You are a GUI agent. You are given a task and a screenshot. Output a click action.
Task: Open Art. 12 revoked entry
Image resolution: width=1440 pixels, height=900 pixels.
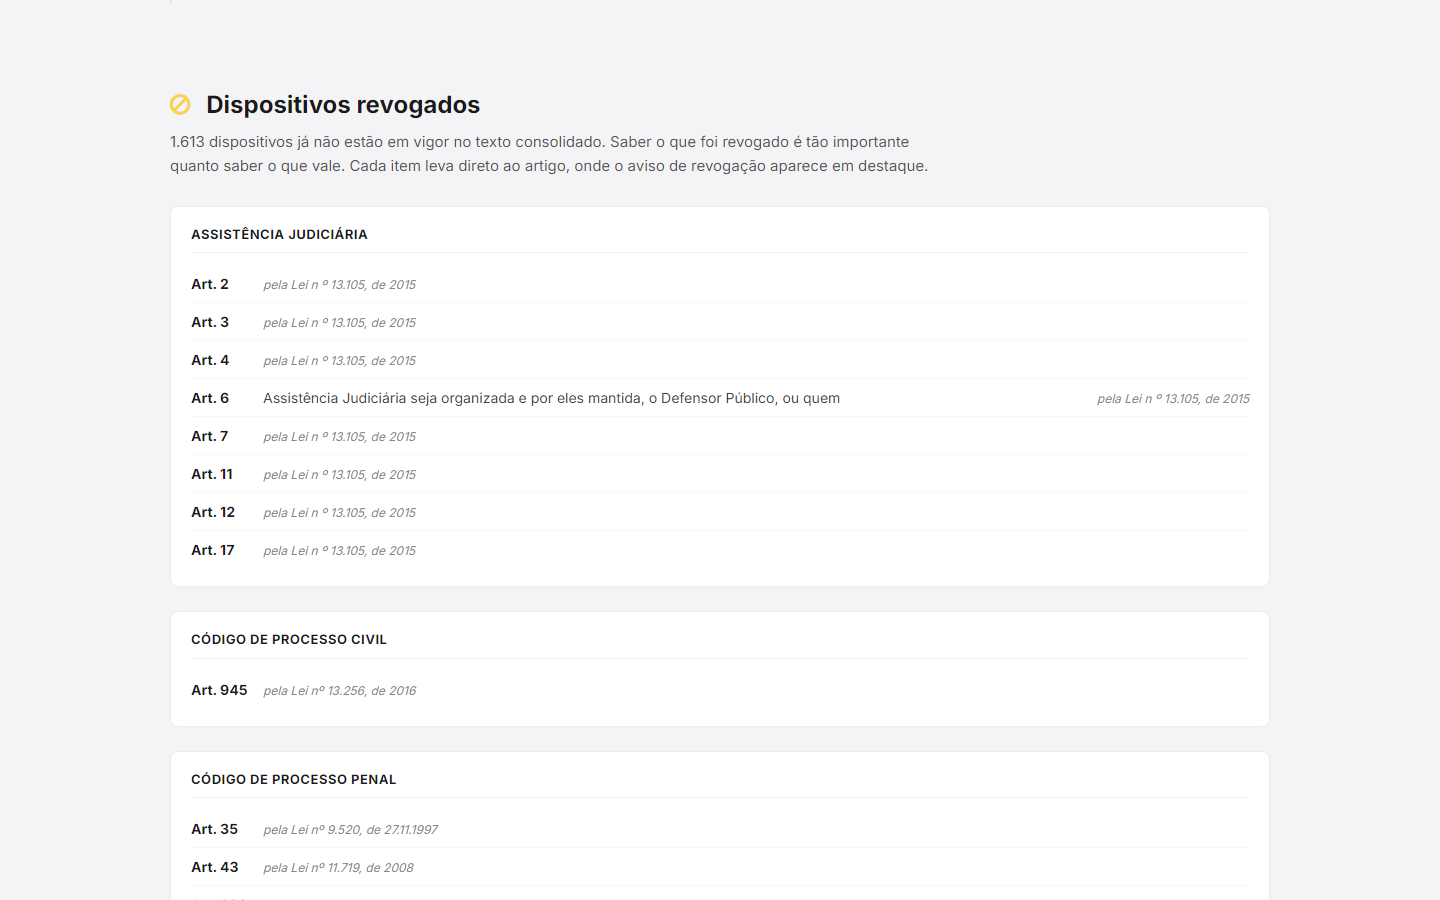(720, 512)
